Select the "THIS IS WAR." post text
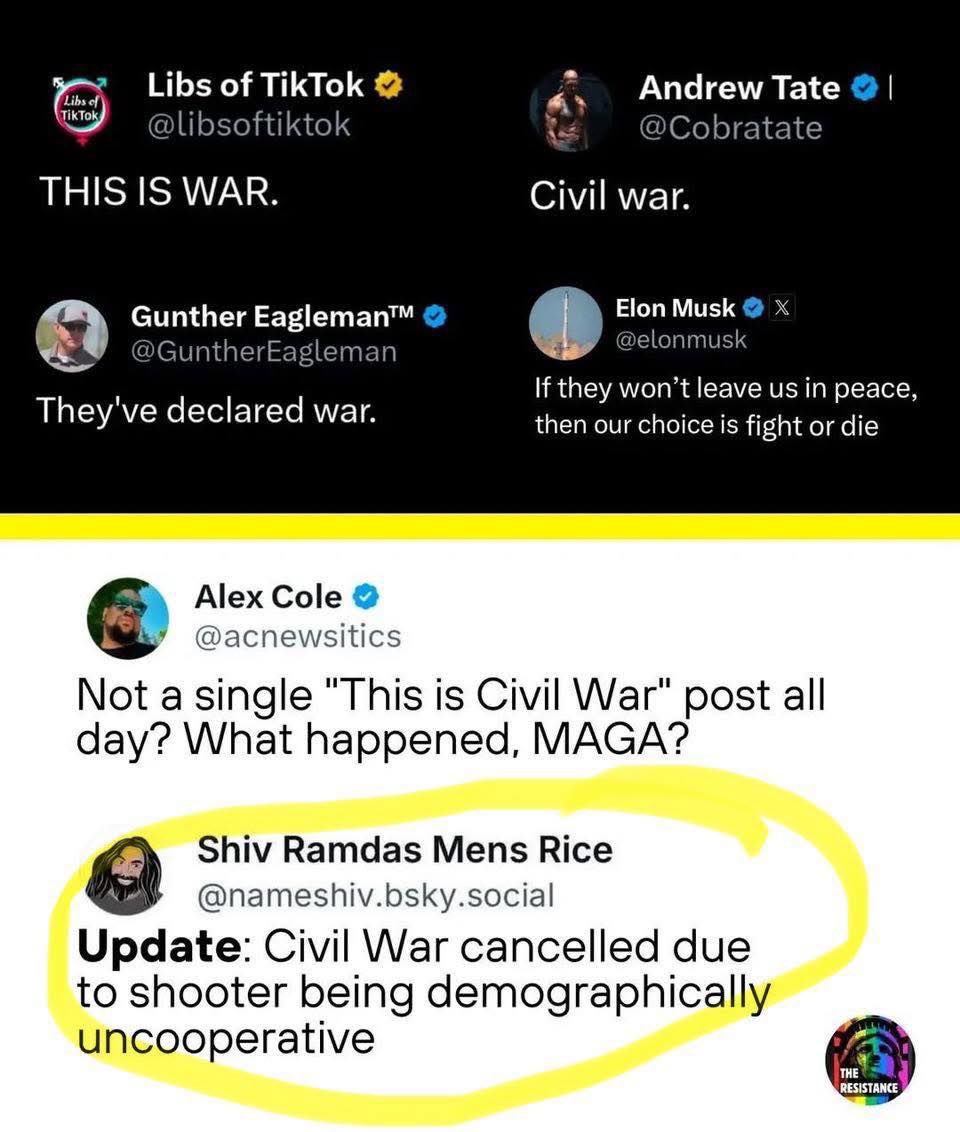The image size is (960, 1132). [x=160, y=192]
